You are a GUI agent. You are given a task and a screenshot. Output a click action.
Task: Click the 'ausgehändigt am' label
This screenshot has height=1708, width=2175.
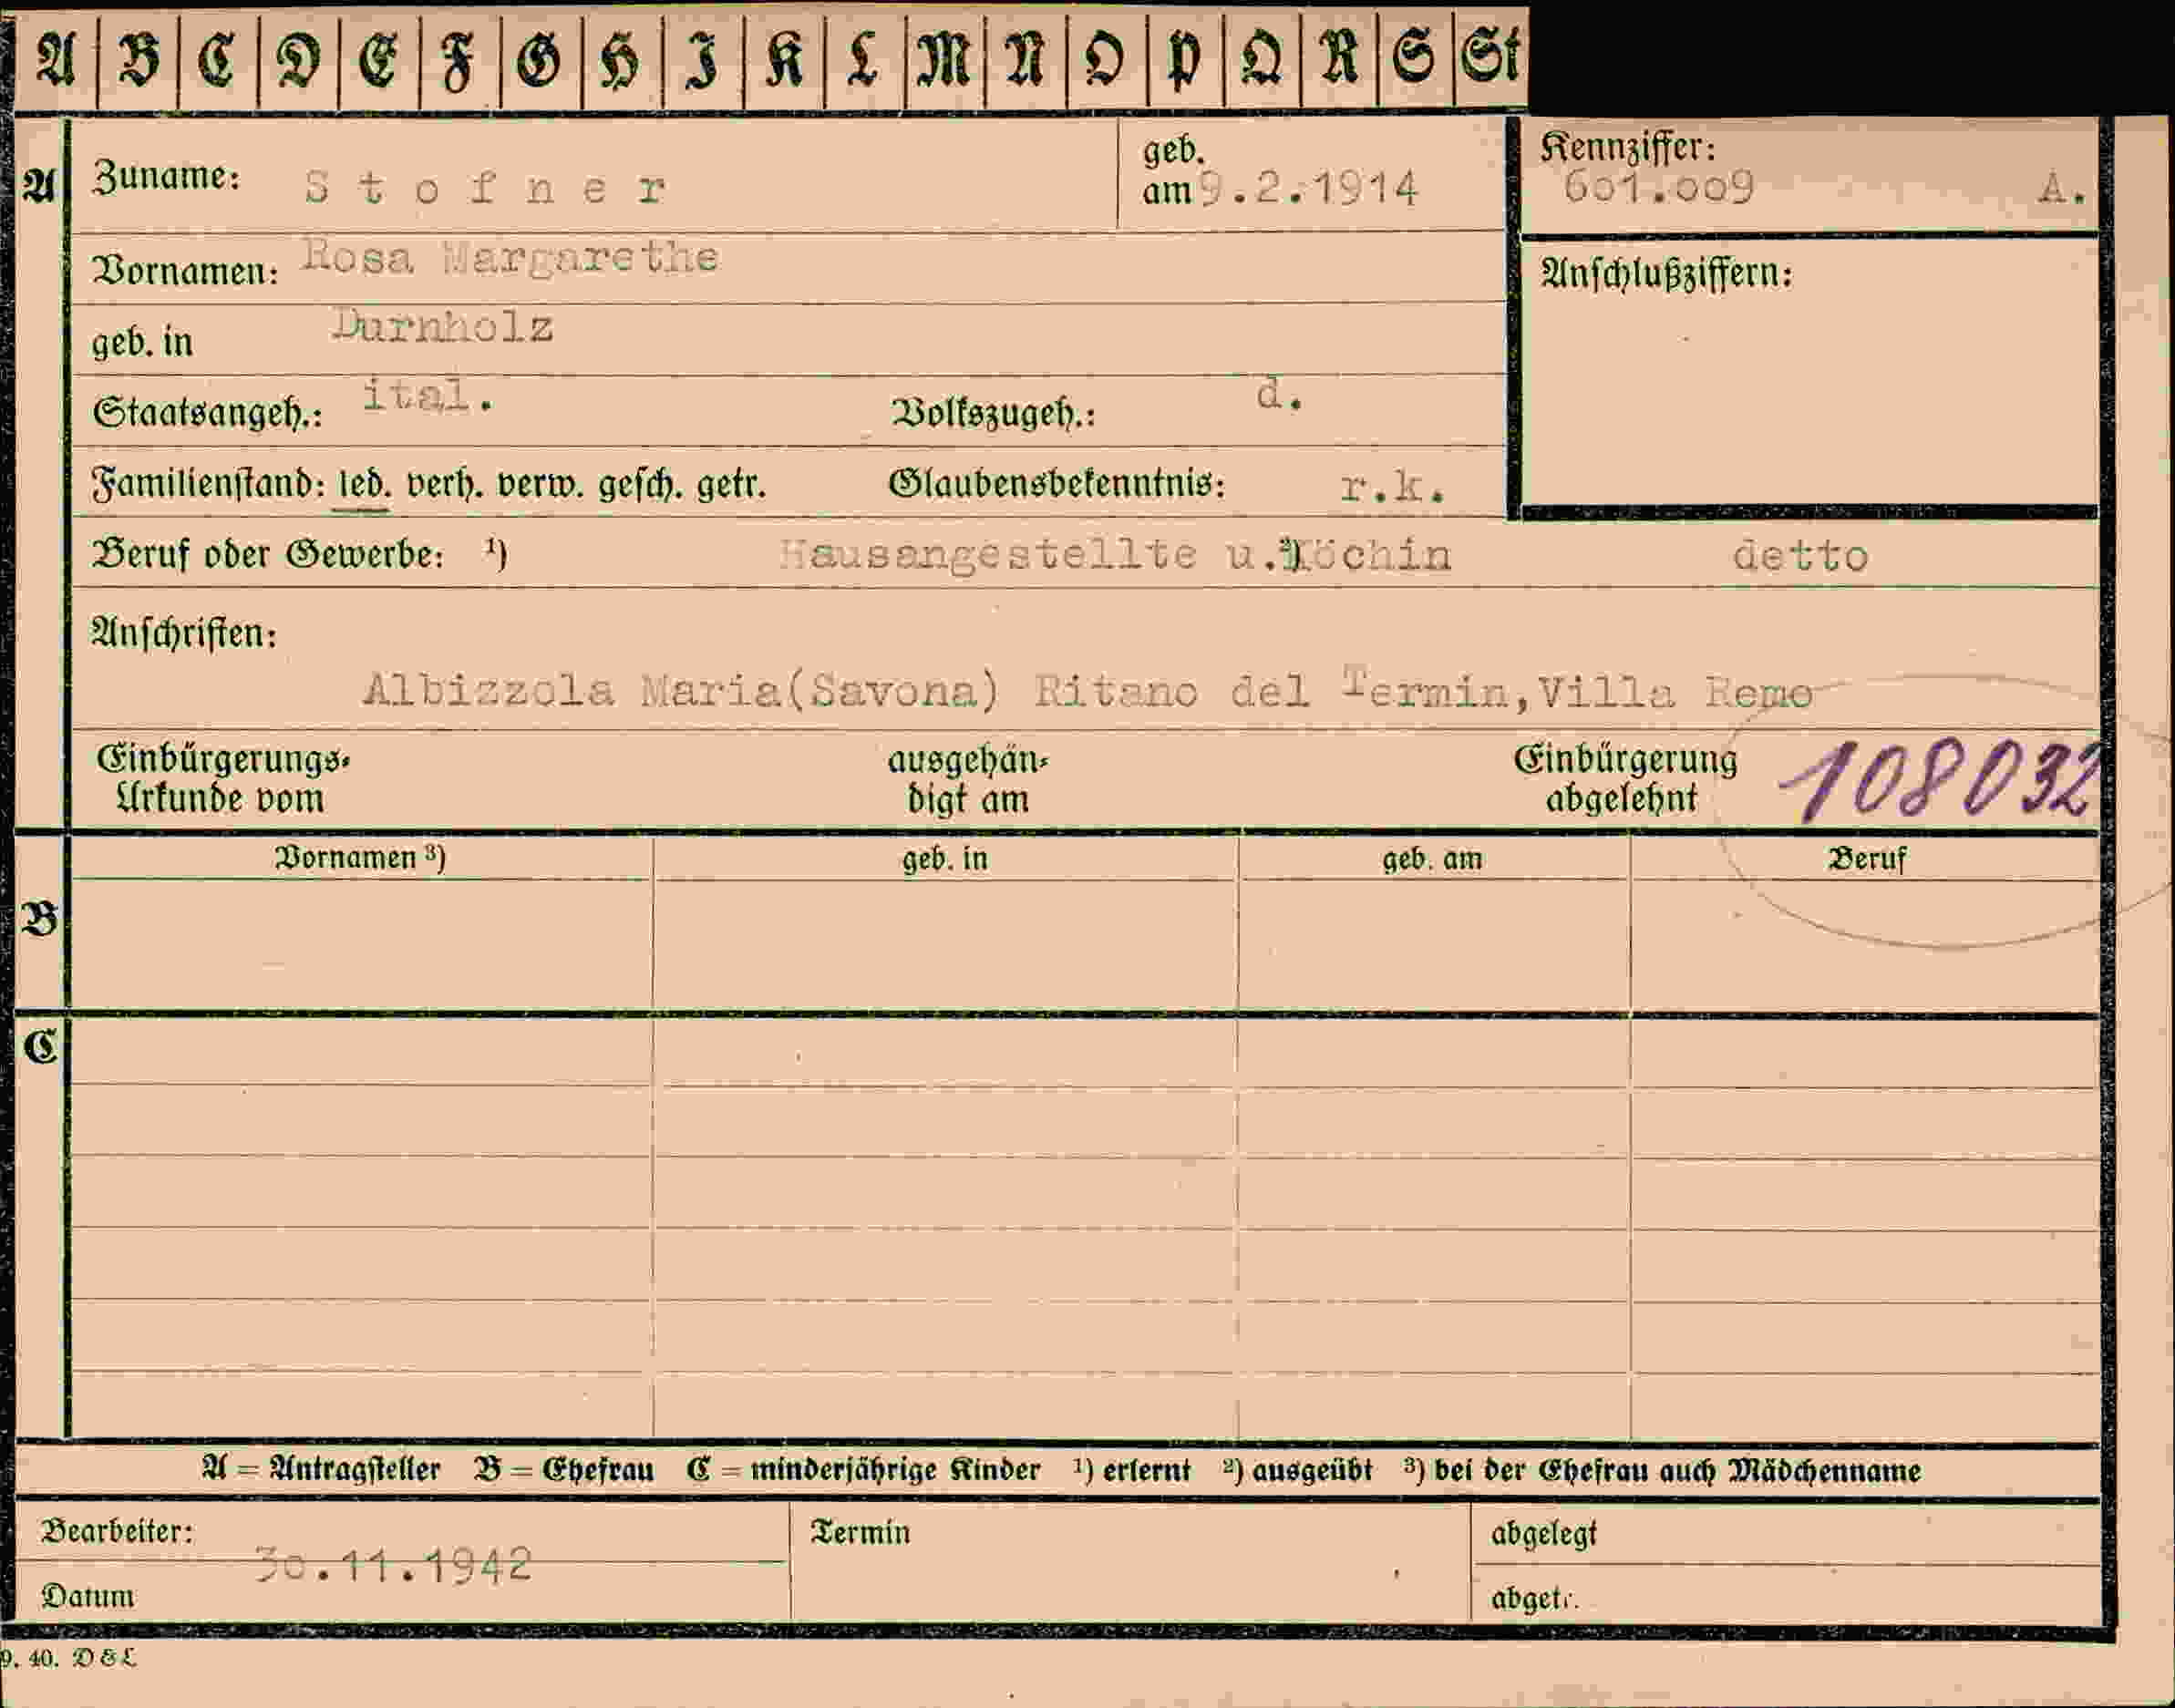968,780
